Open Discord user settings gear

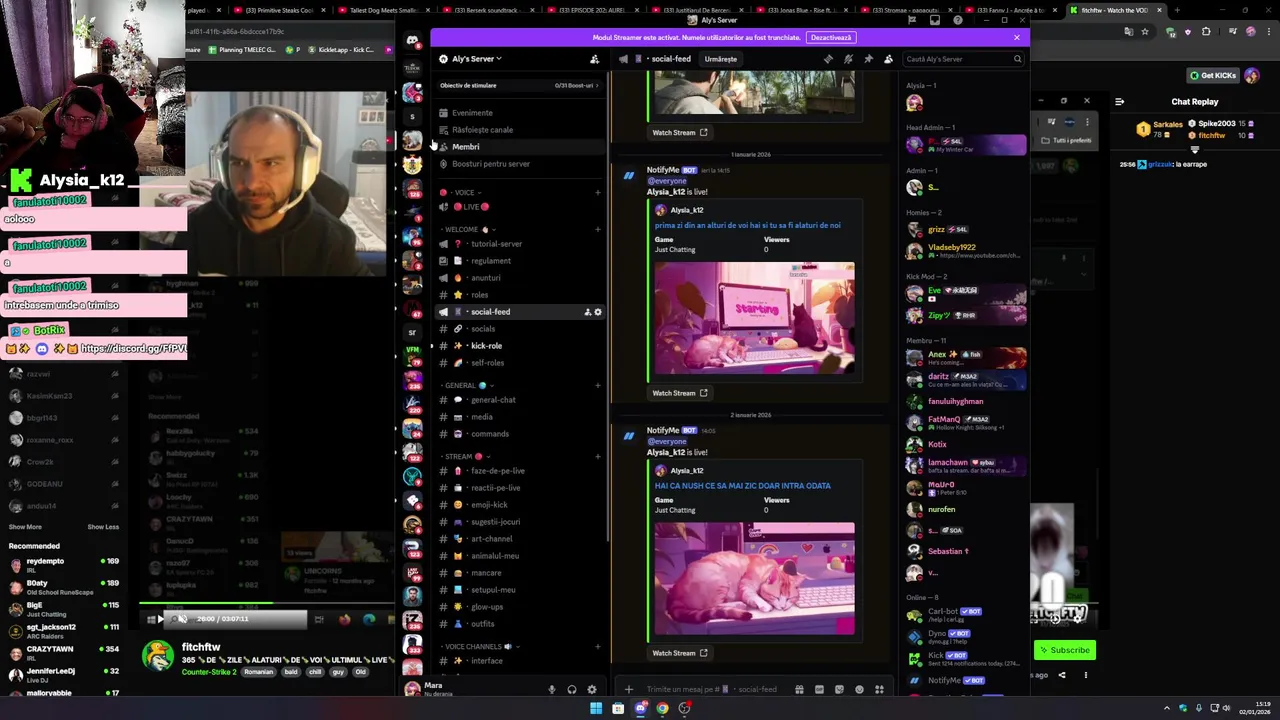point(592,689)
